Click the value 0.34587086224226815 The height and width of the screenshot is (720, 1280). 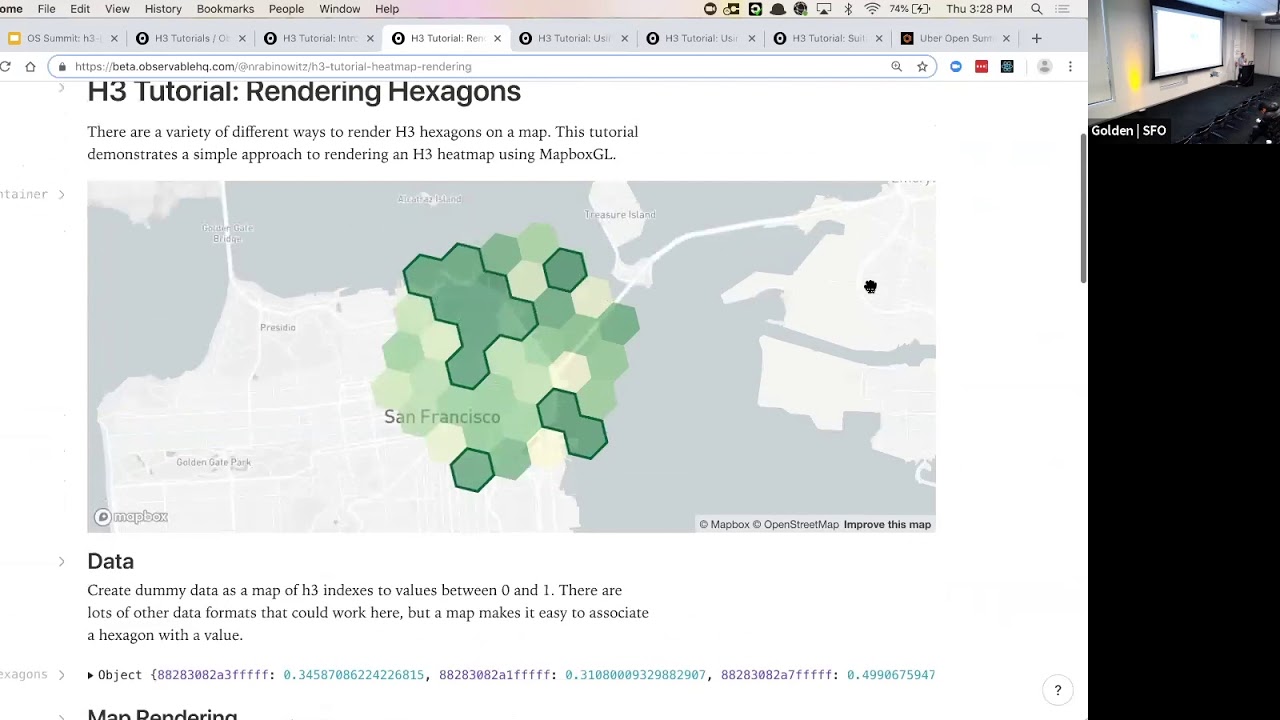[x=354, y=675]
